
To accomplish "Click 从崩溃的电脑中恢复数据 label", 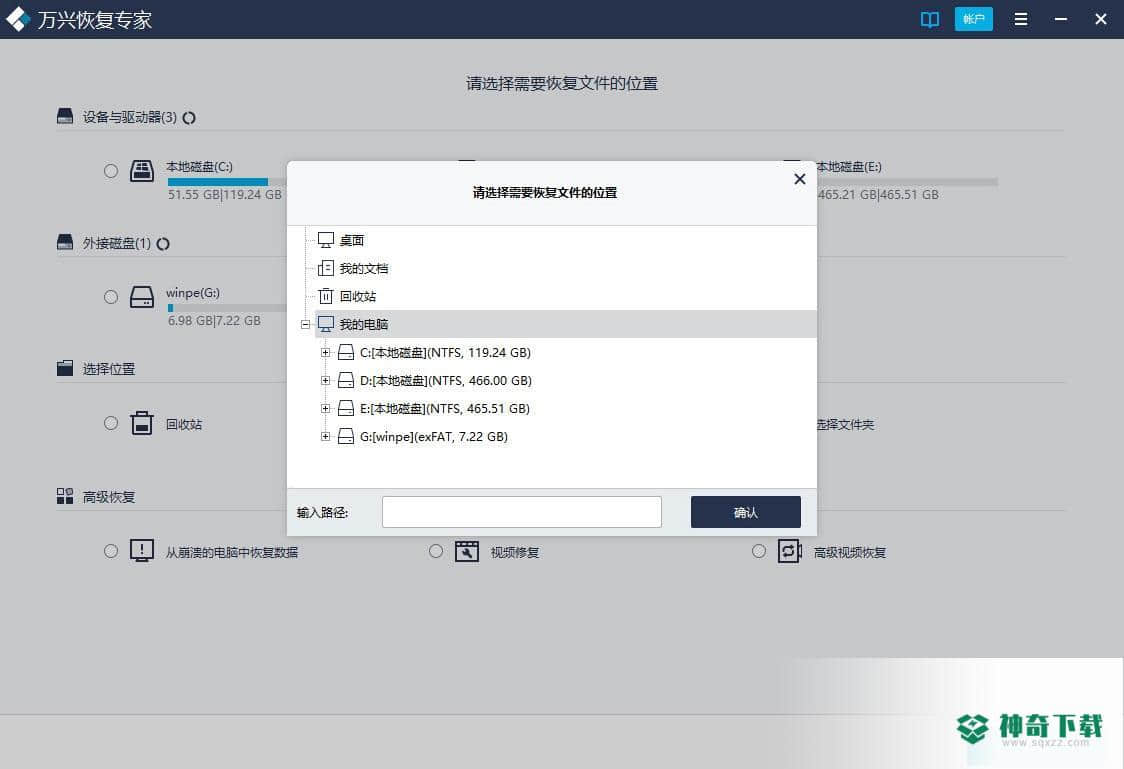I will click(x=232, y=553).
